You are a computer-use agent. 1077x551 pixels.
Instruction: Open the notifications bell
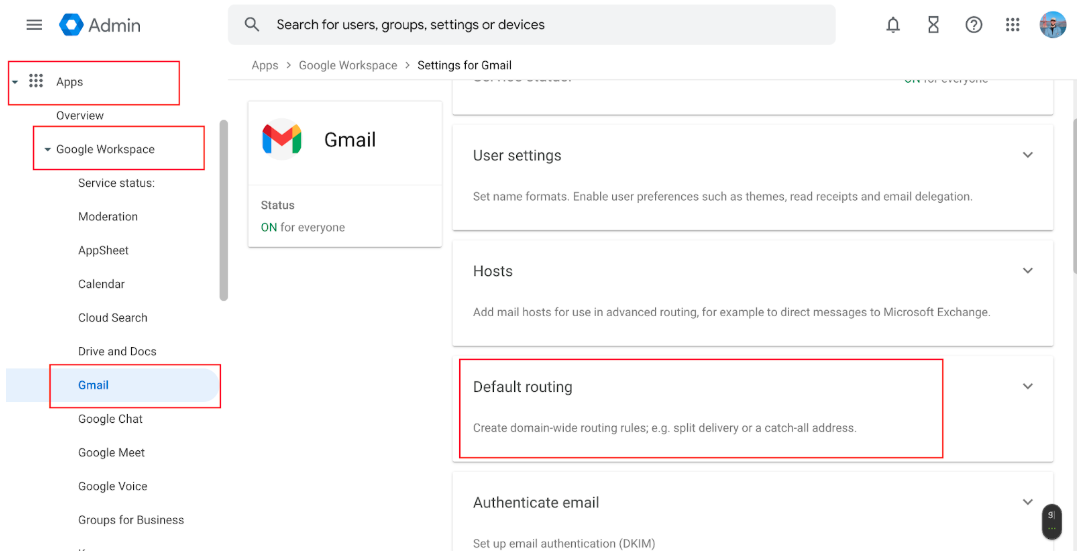tap(893, 25)
